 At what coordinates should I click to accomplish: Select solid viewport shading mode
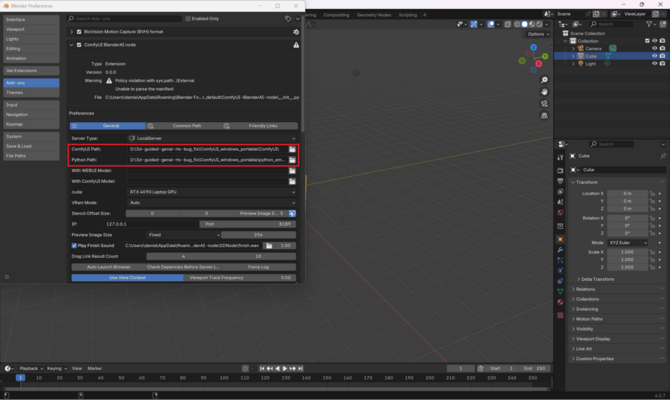coord(524,24)
